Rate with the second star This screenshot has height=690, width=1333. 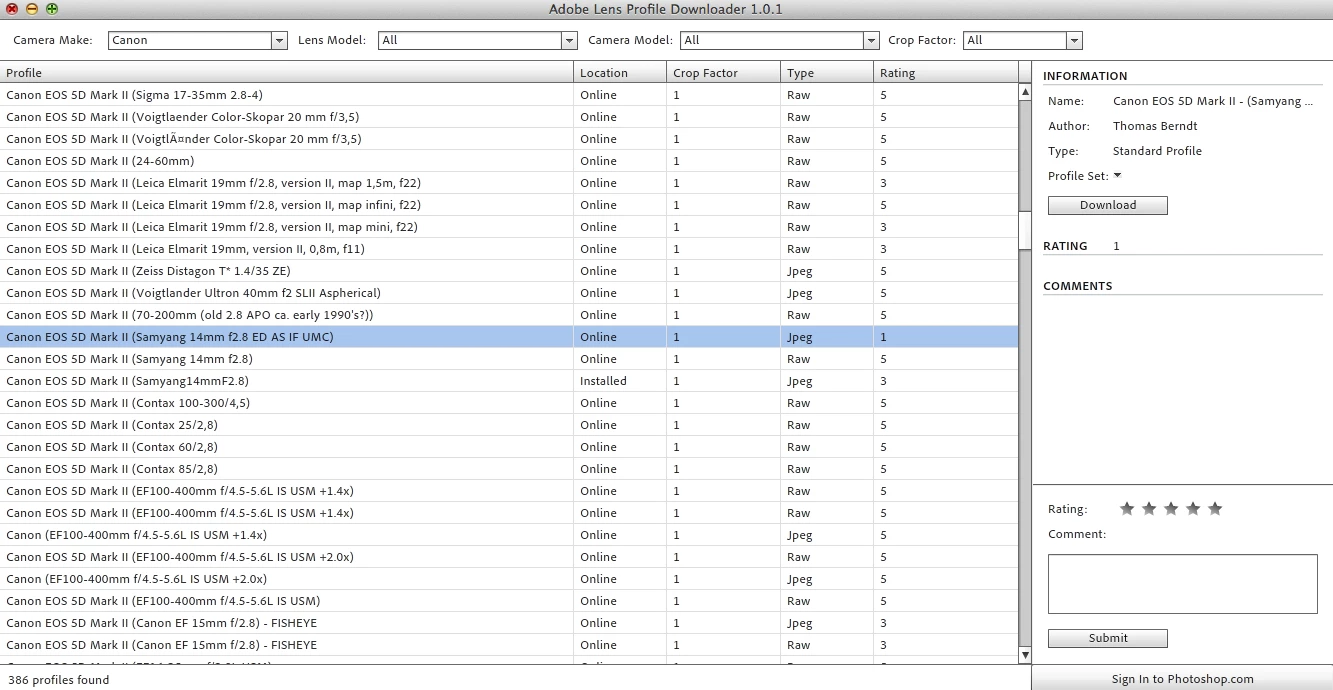pos(1149,509)
